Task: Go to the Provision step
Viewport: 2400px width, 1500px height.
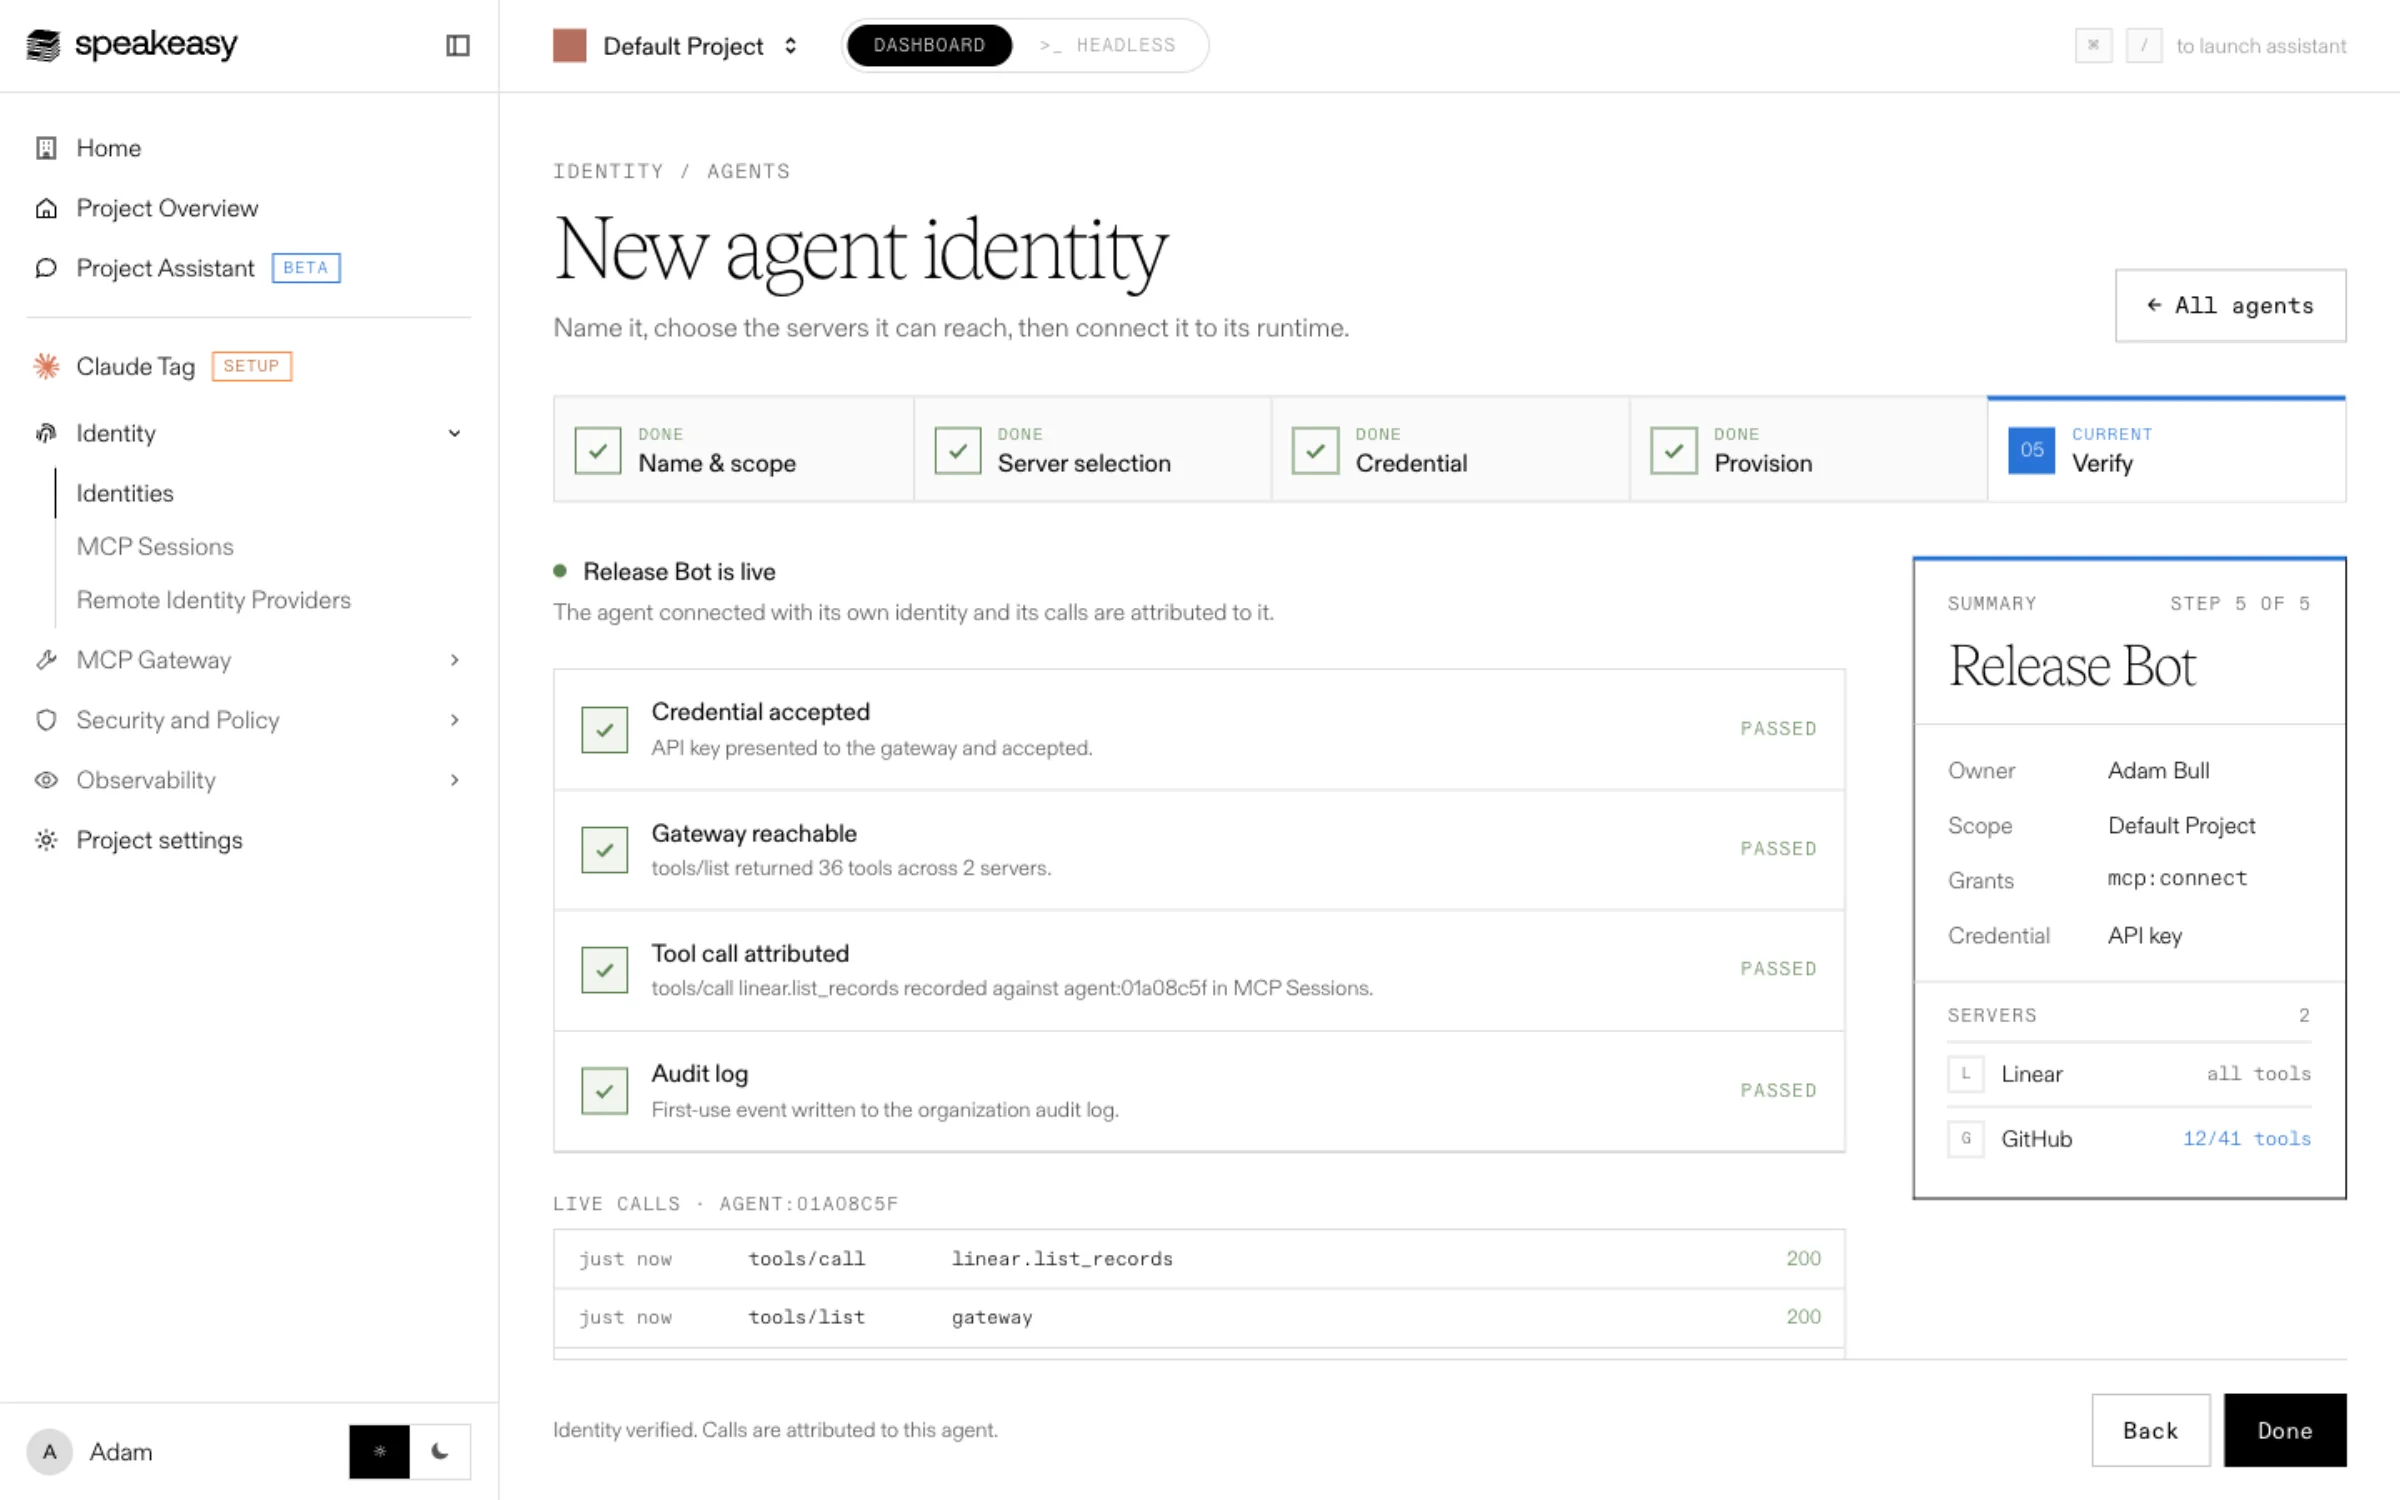Action: pos(1808,450)
